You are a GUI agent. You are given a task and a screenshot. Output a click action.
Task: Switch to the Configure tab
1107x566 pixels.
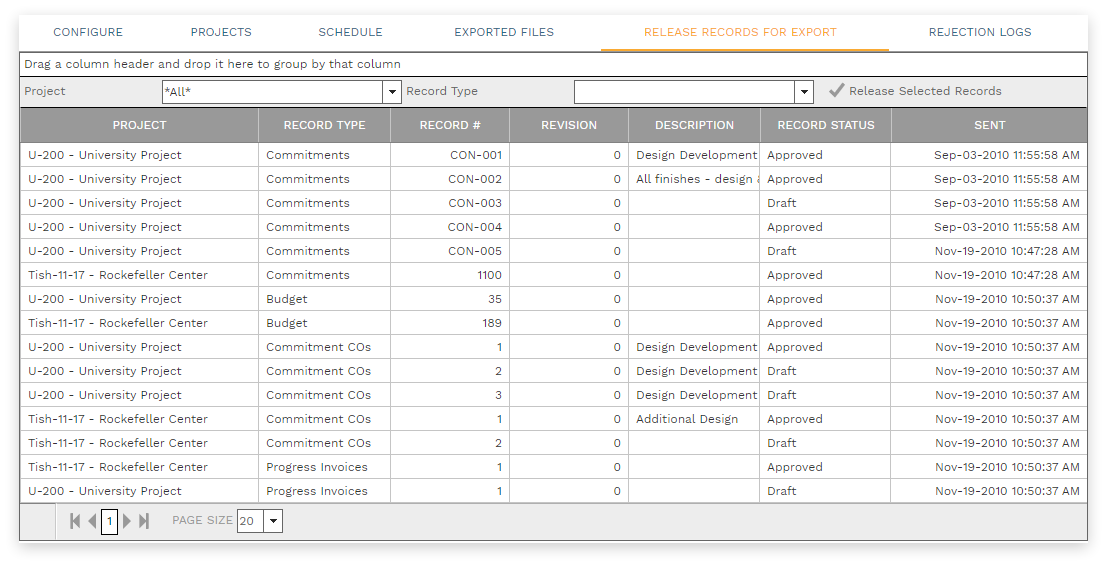(x=88, y=32)
